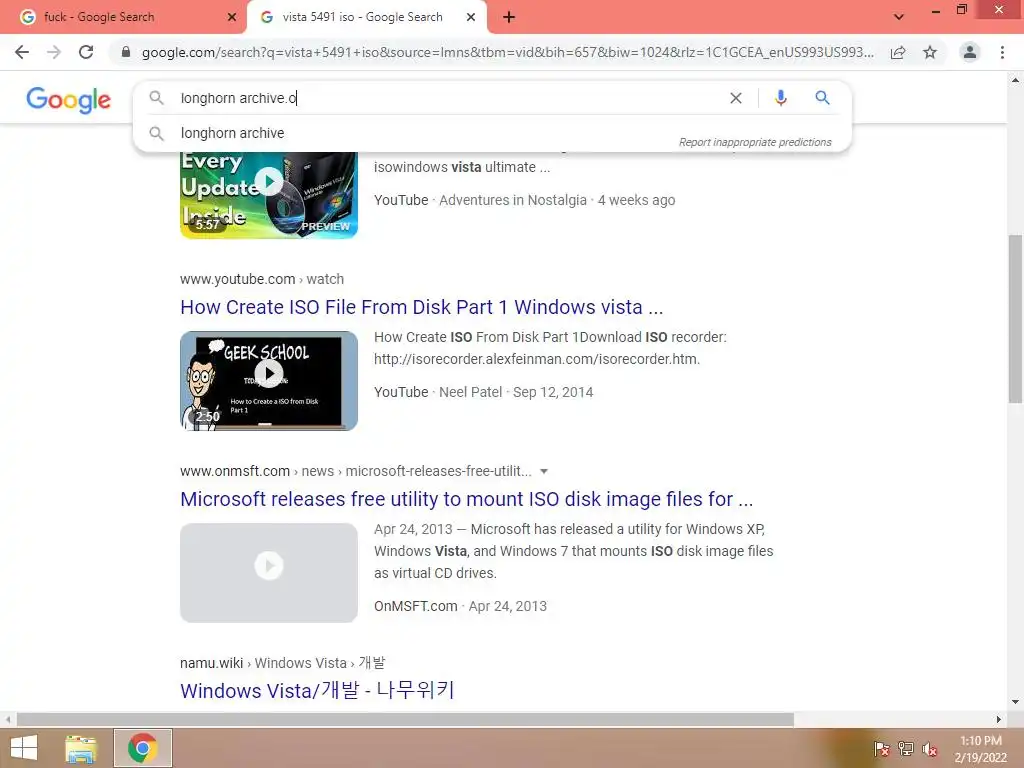Click the muted volume tray icon
Viewport: 1024px width, 768px height.
929,749
